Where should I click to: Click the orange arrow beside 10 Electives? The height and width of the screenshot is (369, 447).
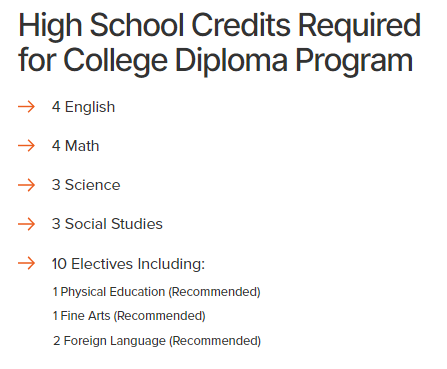pos(26,263)
